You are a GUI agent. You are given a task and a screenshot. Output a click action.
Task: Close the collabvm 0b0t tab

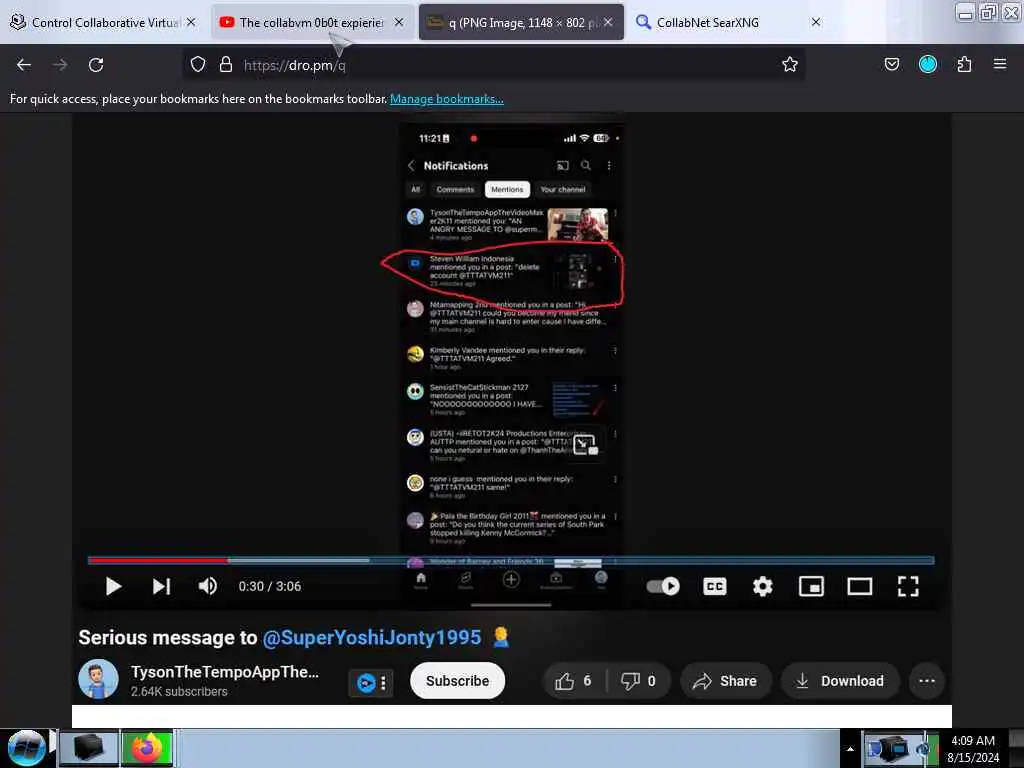399,22
